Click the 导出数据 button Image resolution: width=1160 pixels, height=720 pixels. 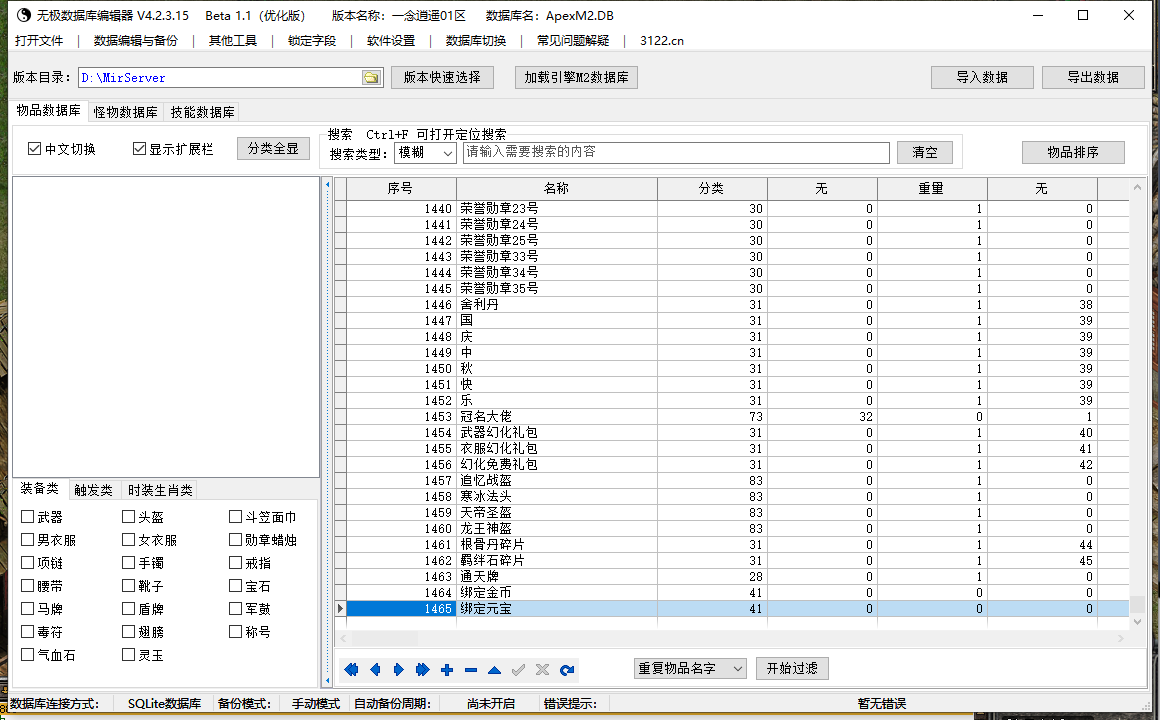click(x=1093, y=77)
